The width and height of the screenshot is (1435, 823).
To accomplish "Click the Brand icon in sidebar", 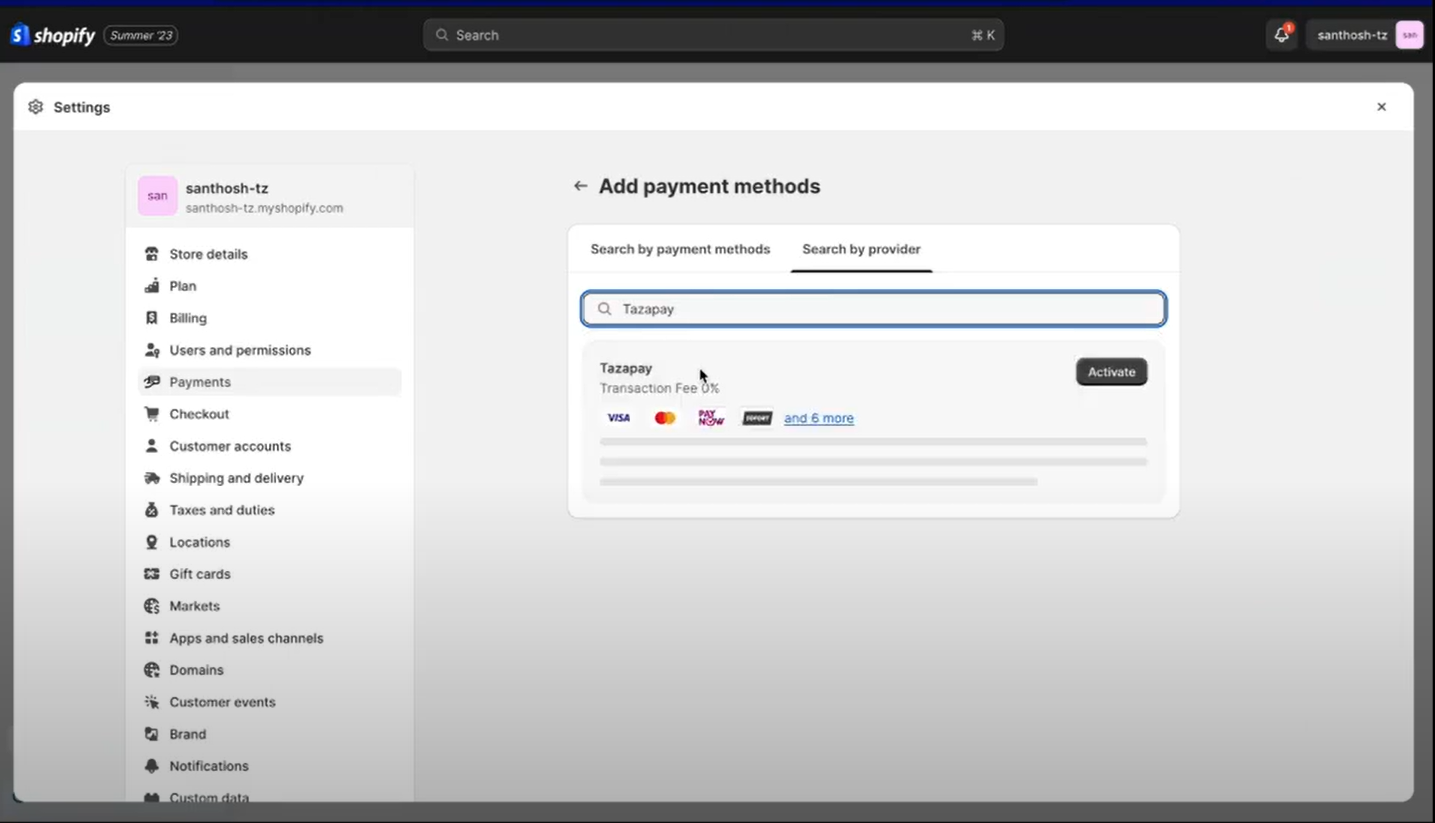I will pos(152,734).
